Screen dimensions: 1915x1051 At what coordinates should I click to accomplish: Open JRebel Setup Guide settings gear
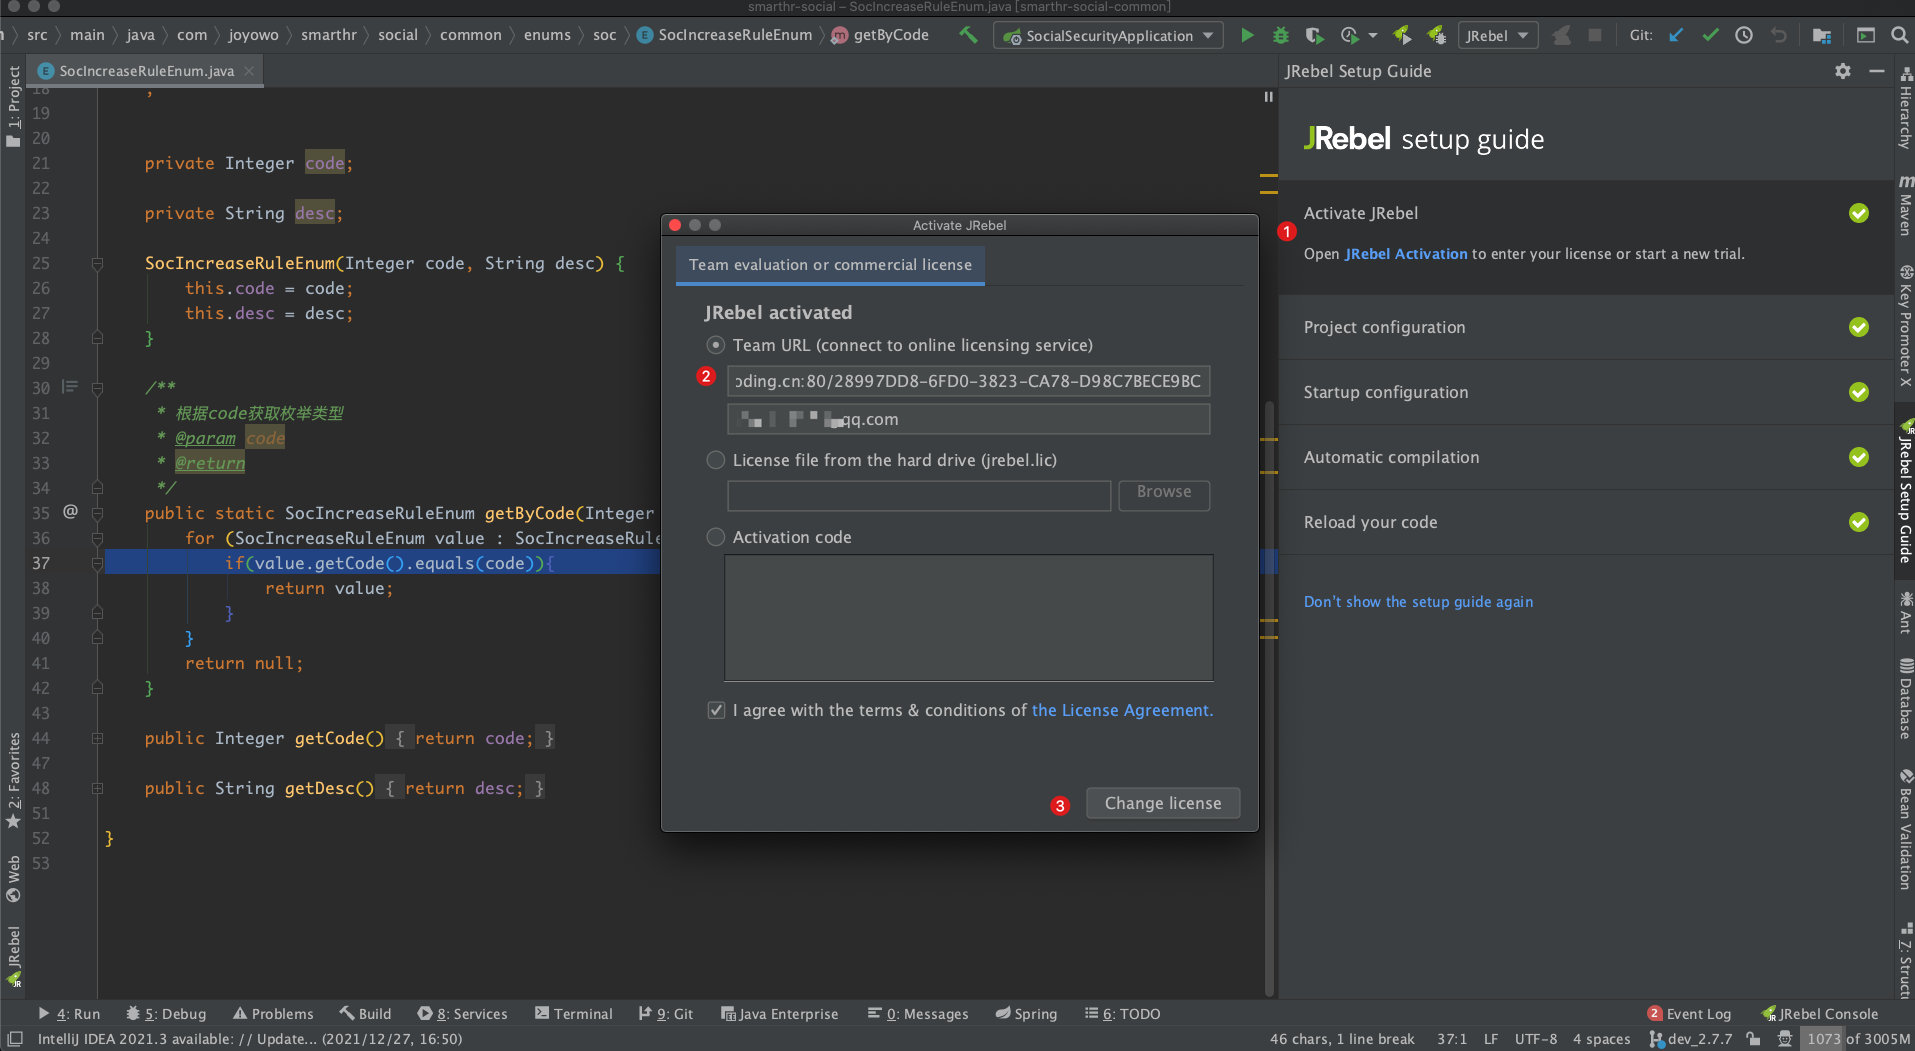click(x=1843, y=71)
